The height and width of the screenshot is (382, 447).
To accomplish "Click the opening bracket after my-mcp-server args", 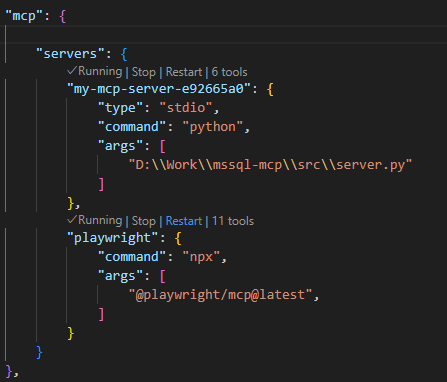I will coord(163,146).
